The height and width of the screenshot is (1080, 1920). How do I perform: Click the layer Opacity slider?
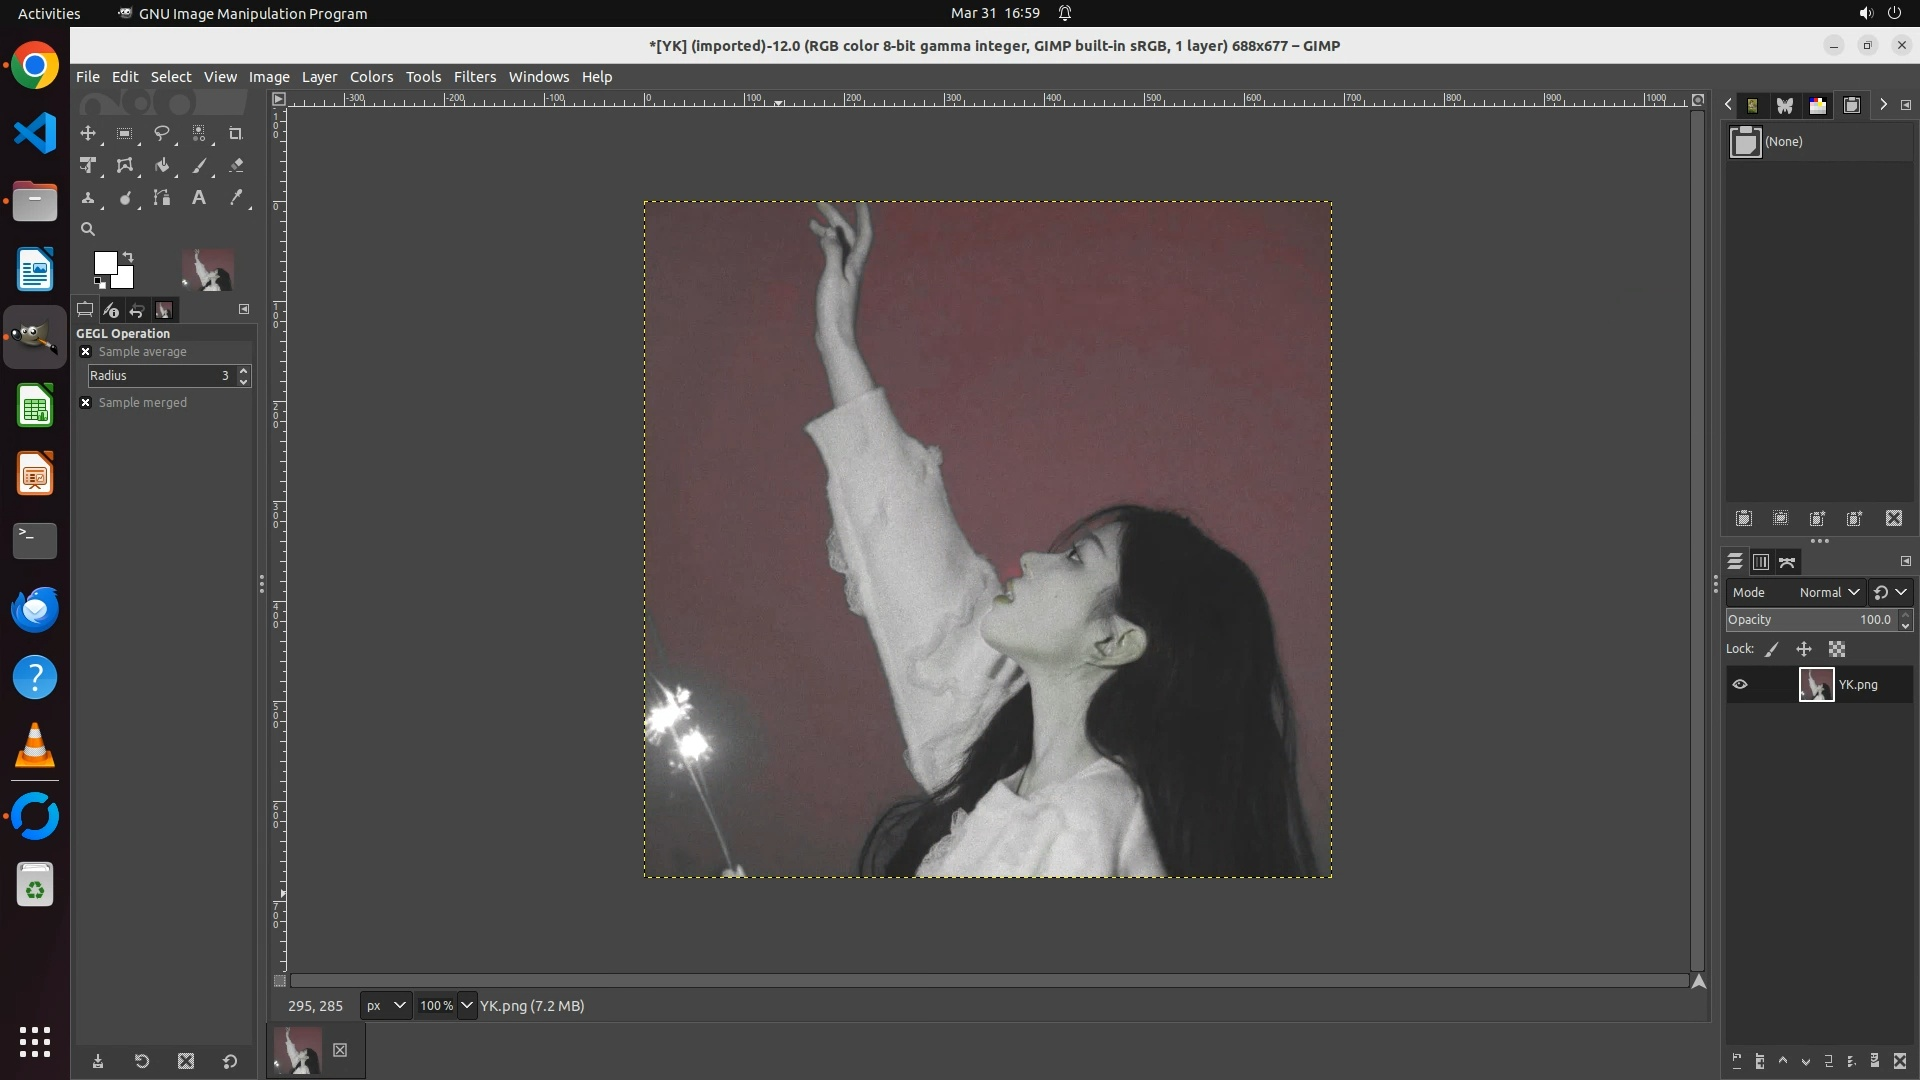click(x=1808, y=620)
